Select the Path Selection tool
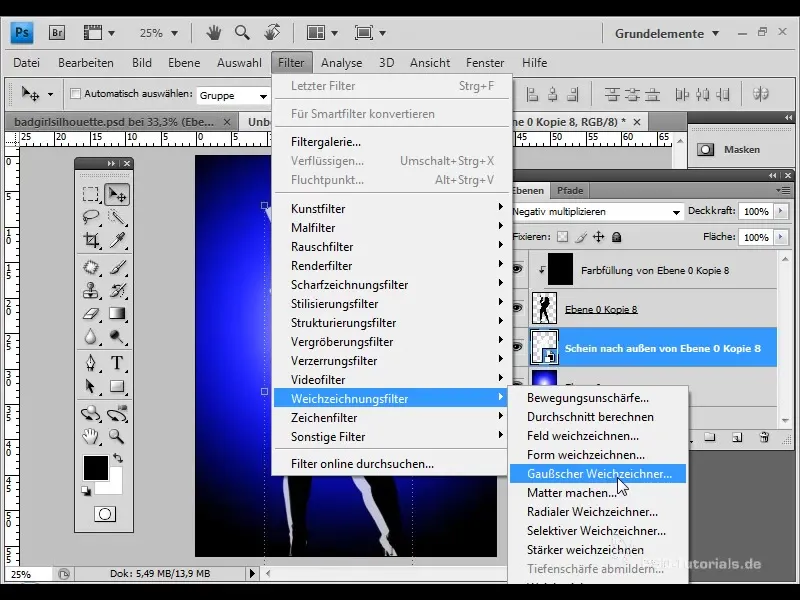800x600 pixels. pyautogui.click(x=91, y=386)
